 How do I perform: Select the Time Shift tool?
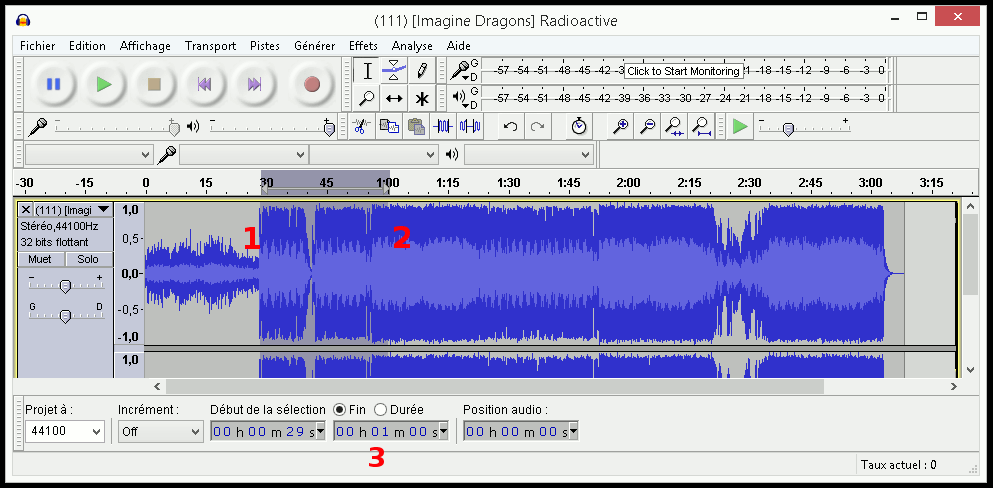[x=394, y=98]
